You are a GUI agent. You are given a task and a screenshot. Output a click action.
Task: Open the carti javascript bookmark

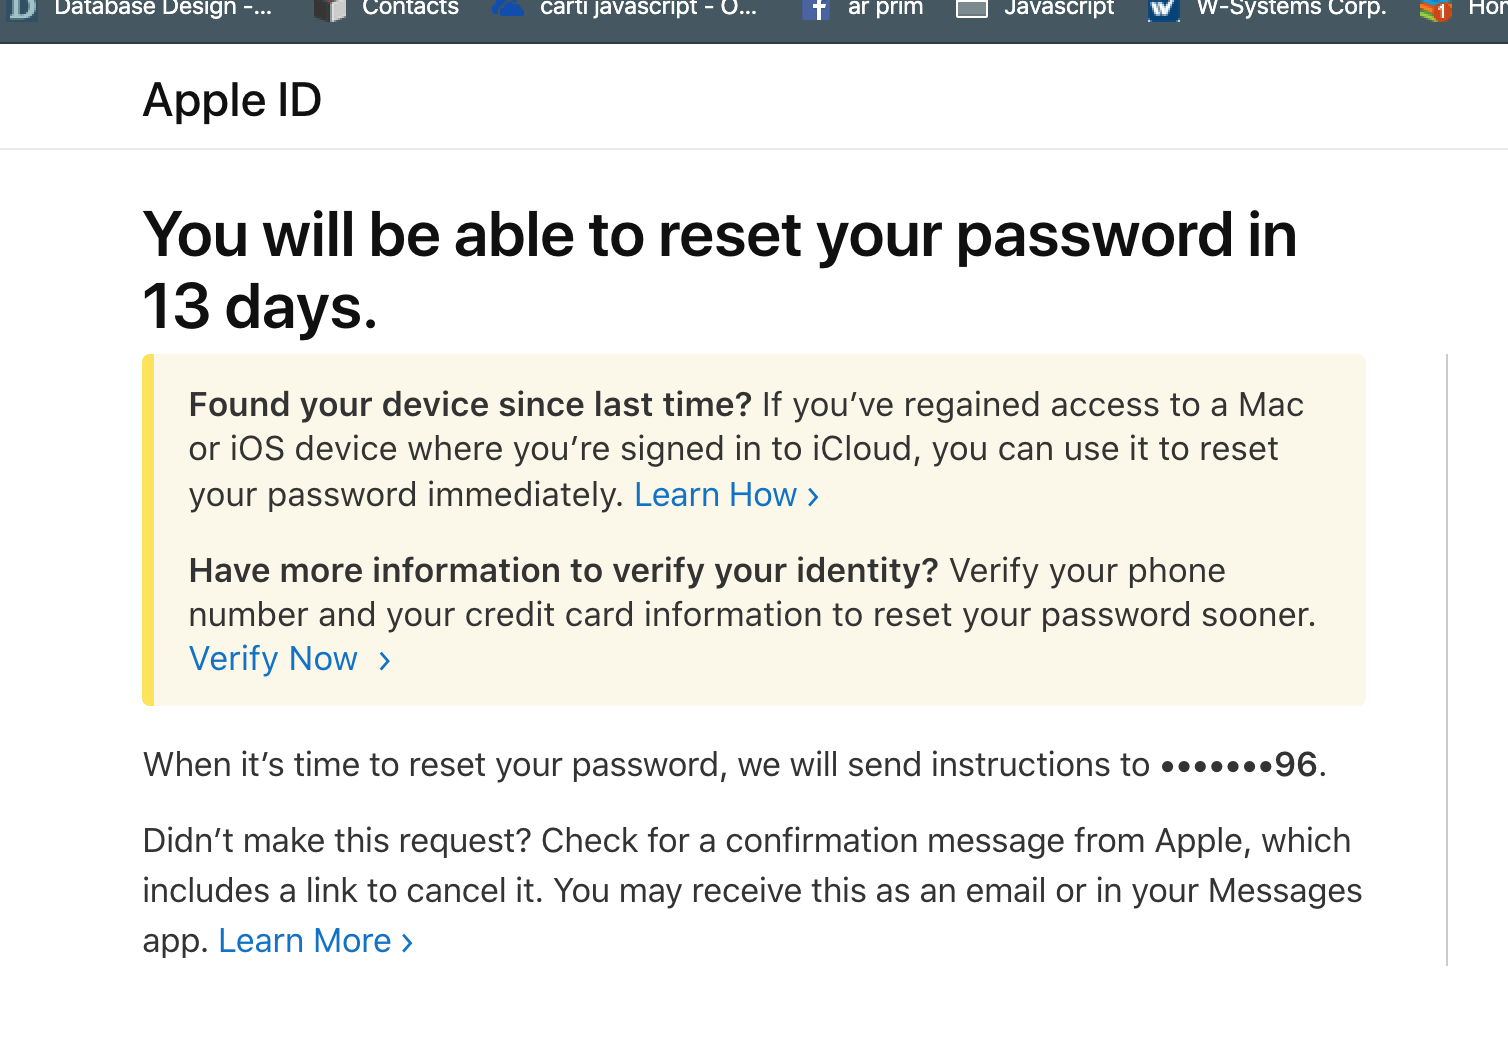(648, 9)
